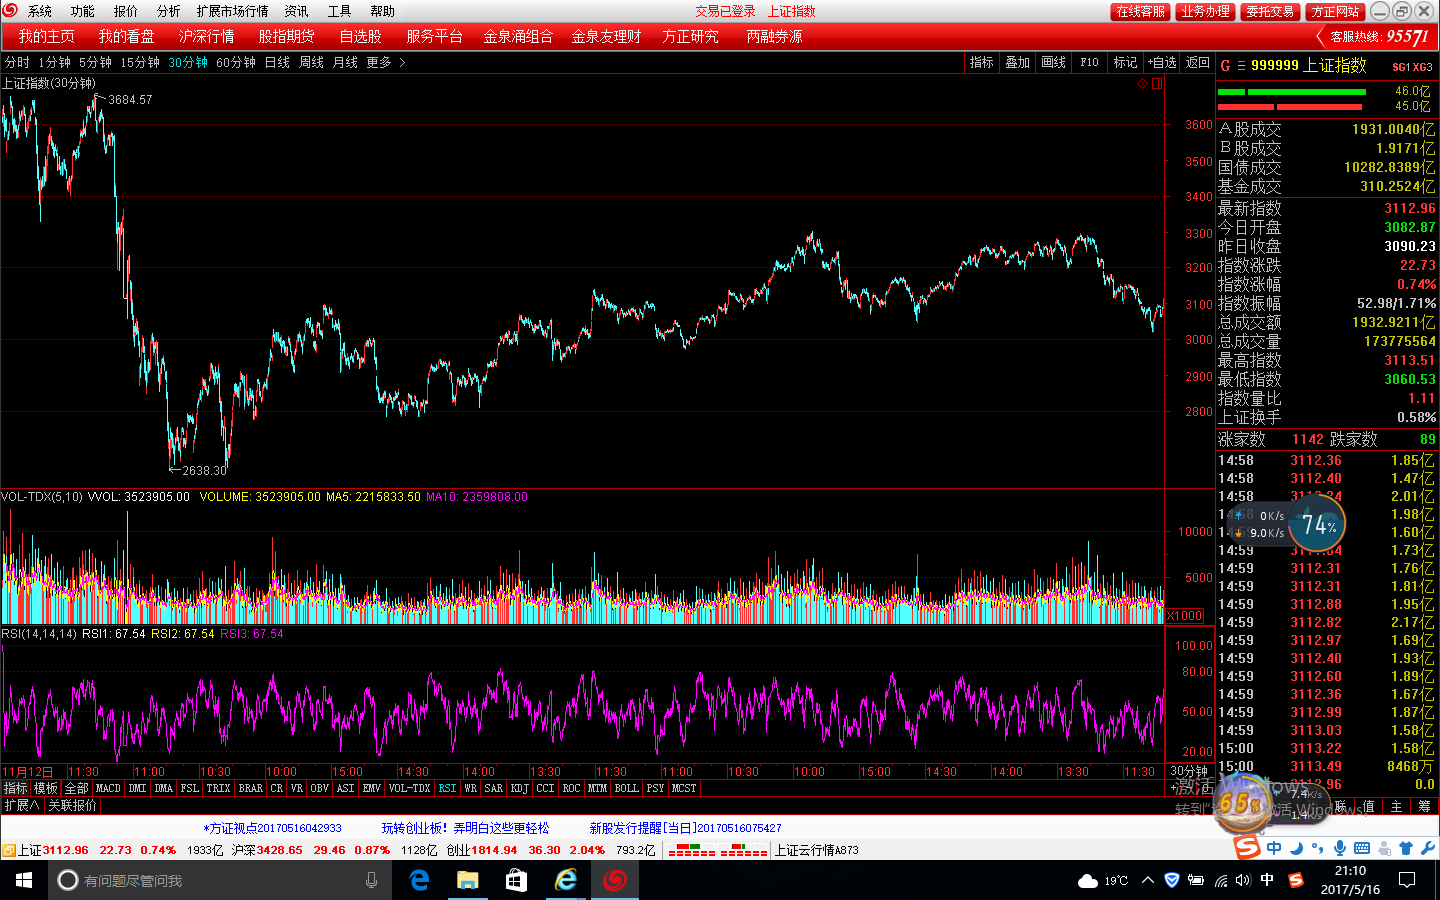
Task: Click the 委托交易 button
Action: [1270, 11]
